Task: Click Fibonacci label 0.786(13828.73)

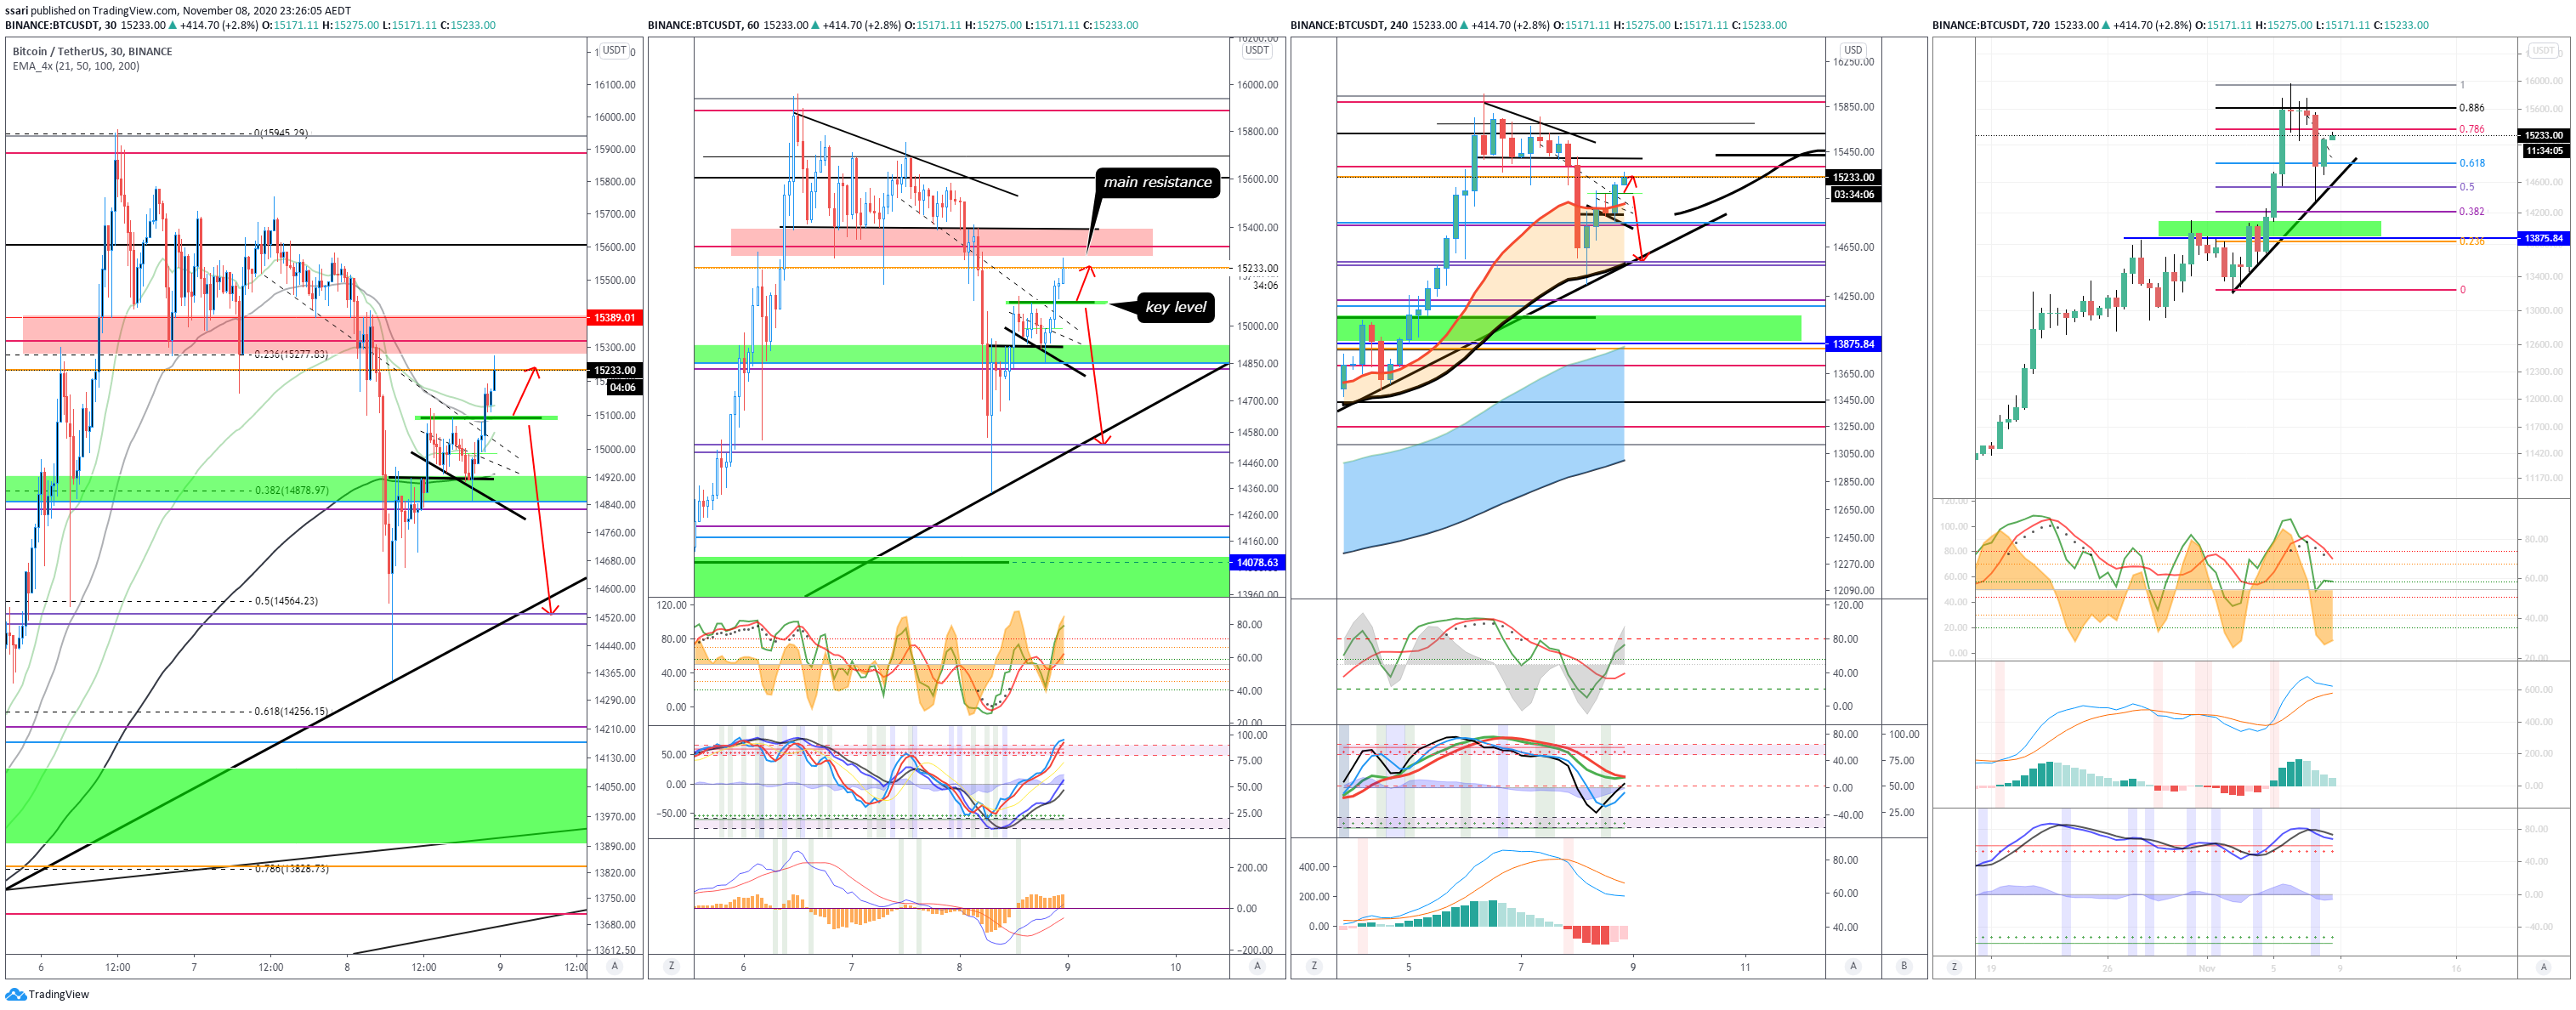Action: (291, 868)
